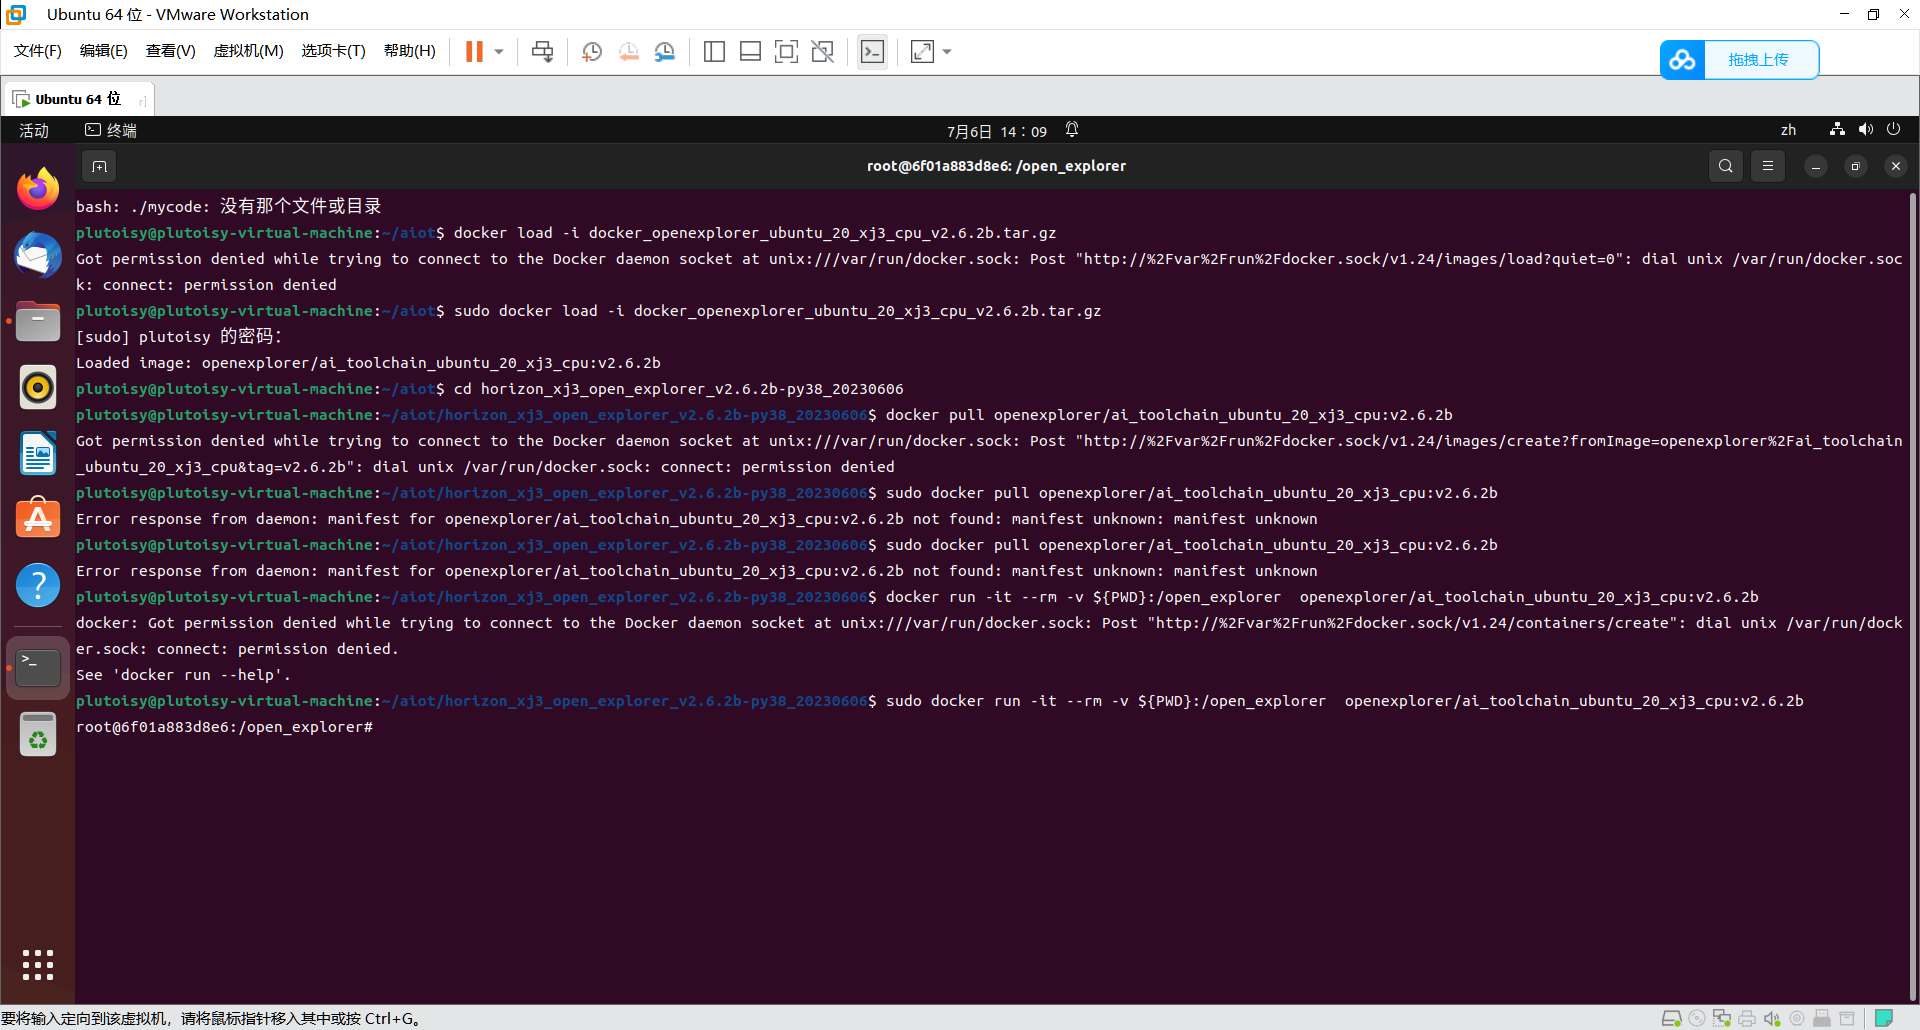Click the 'bash: ./mycode: 没有那个文件或目录' line

pos(229,206)
